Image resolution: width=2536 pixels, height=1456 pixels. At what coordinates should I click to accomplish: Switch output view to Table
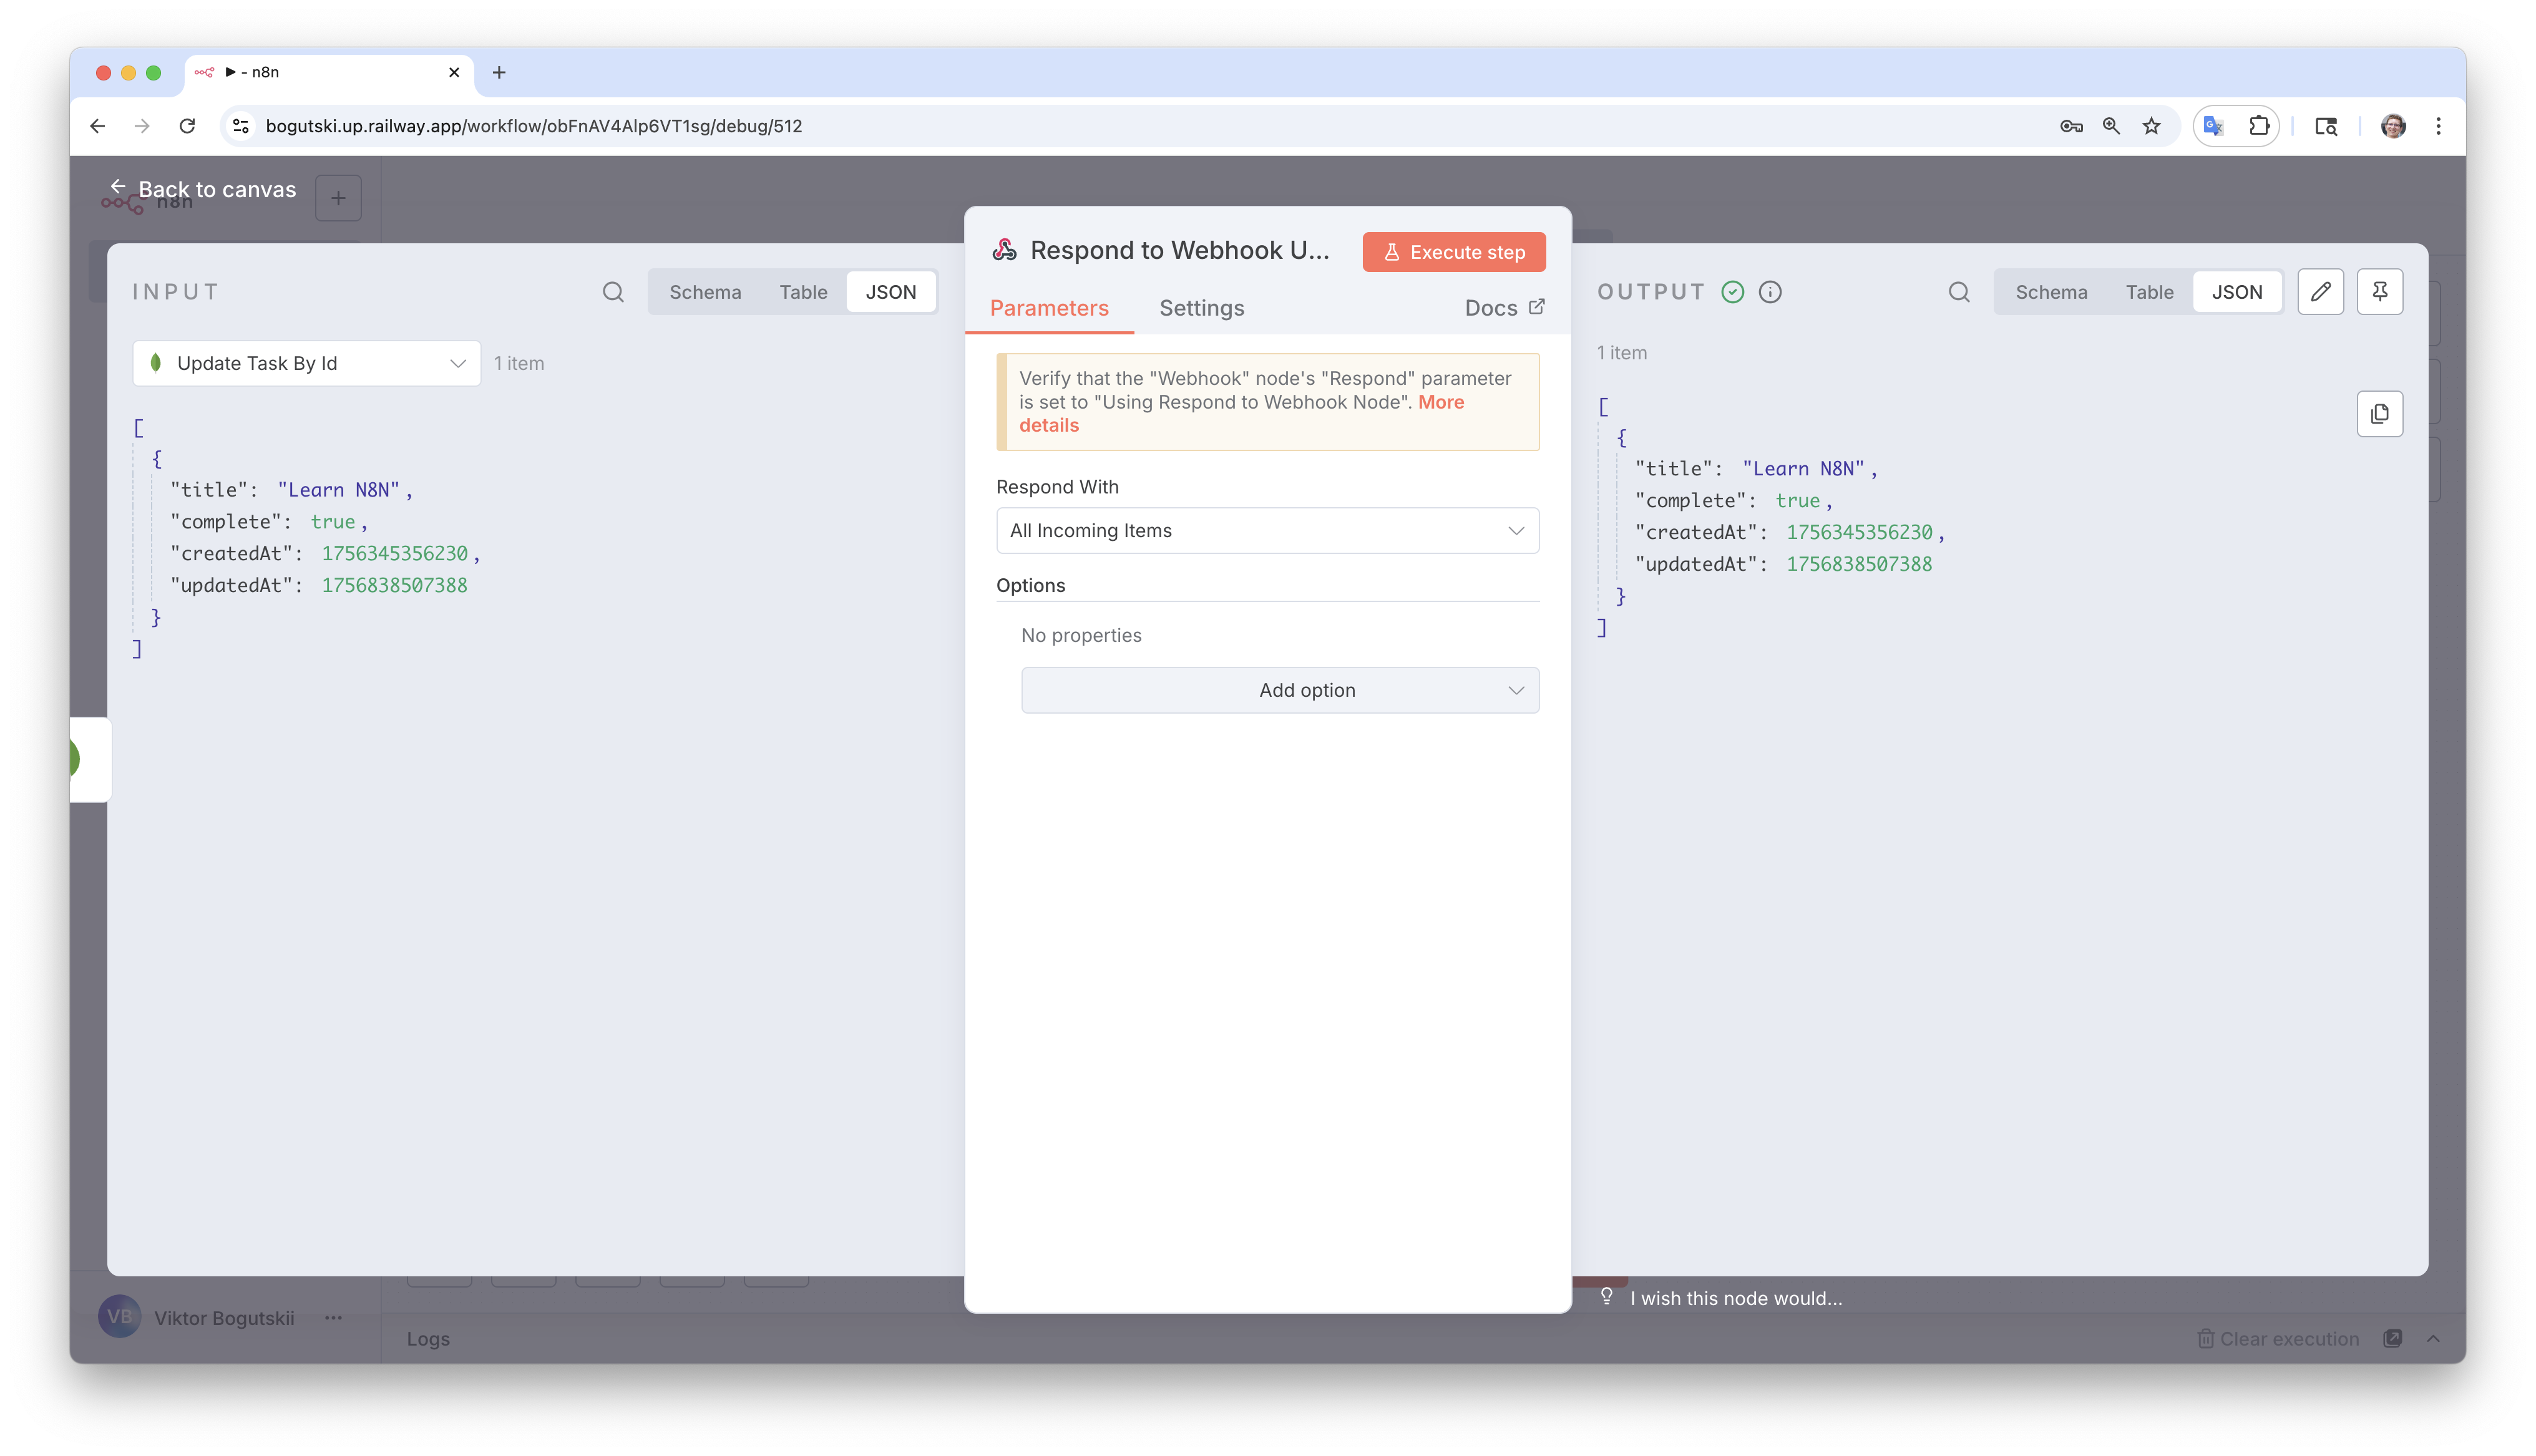pos(2149,292)
